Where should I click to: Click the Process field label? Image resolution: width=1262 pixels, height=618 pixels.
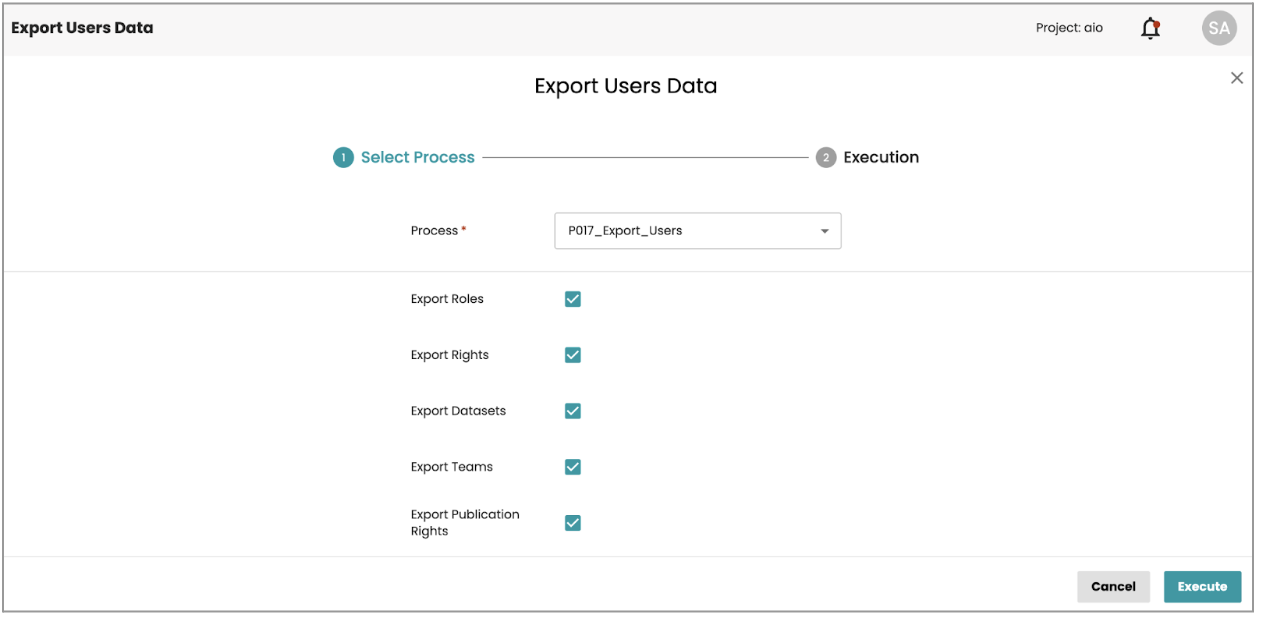click(435, 231)
